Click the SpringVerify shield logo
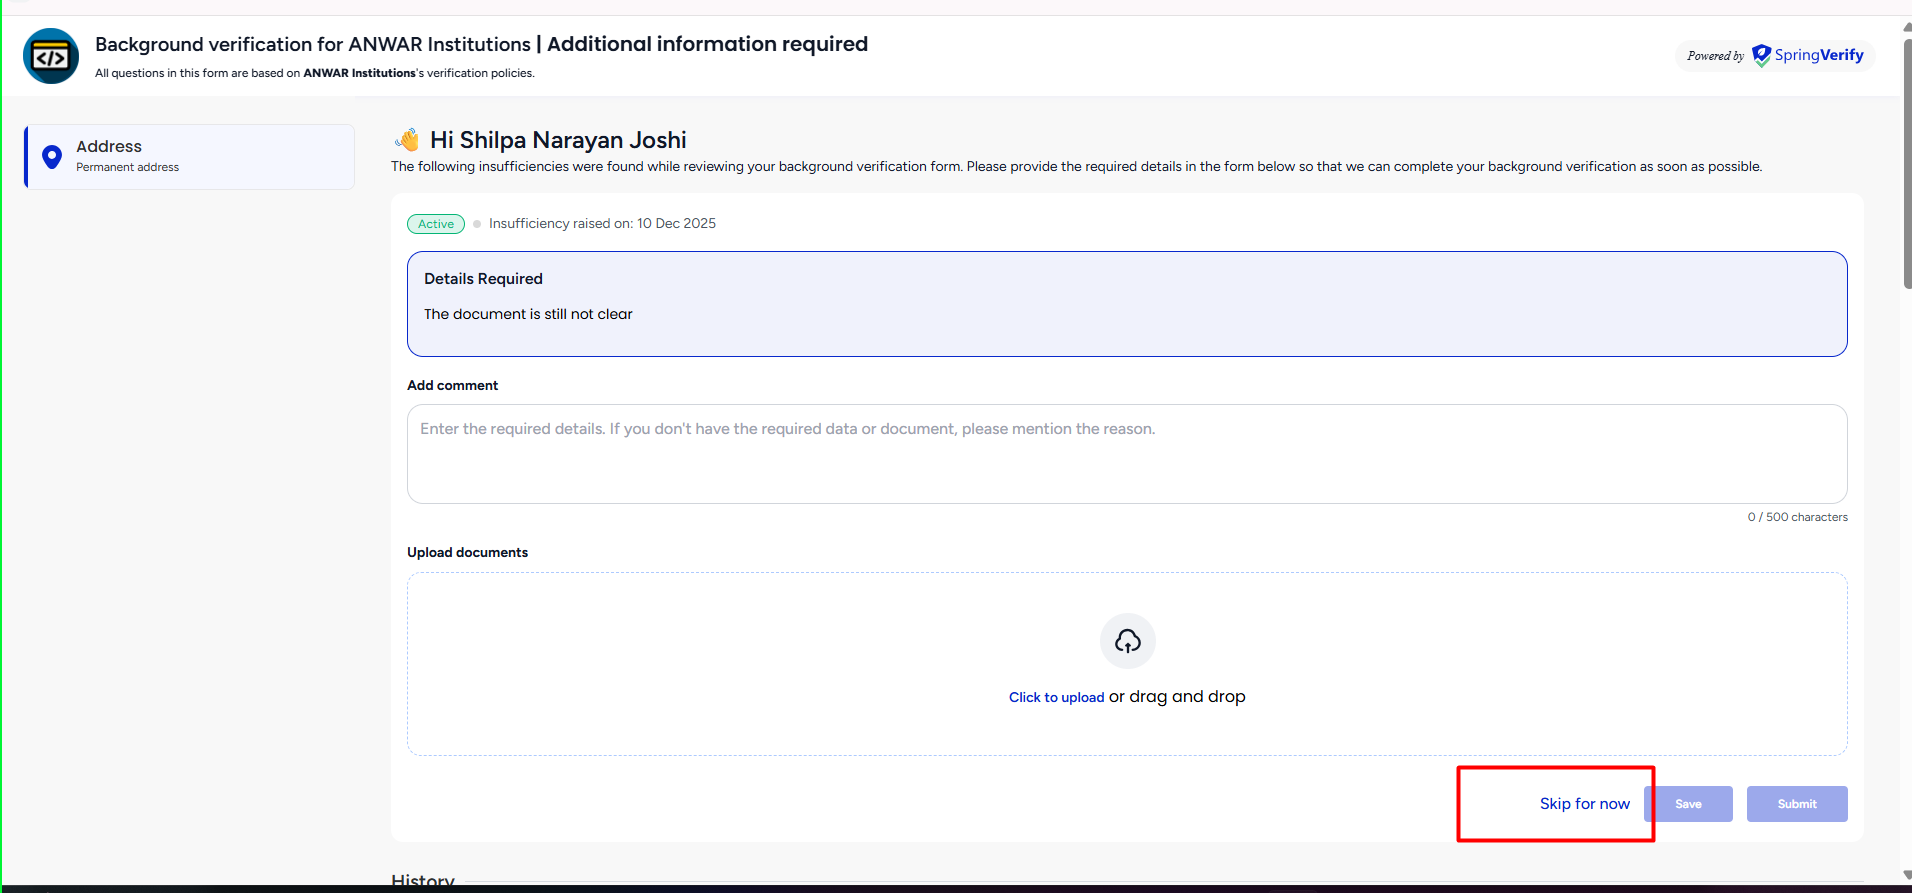Screen dimensions: 1912x893 click(1761, 56)
